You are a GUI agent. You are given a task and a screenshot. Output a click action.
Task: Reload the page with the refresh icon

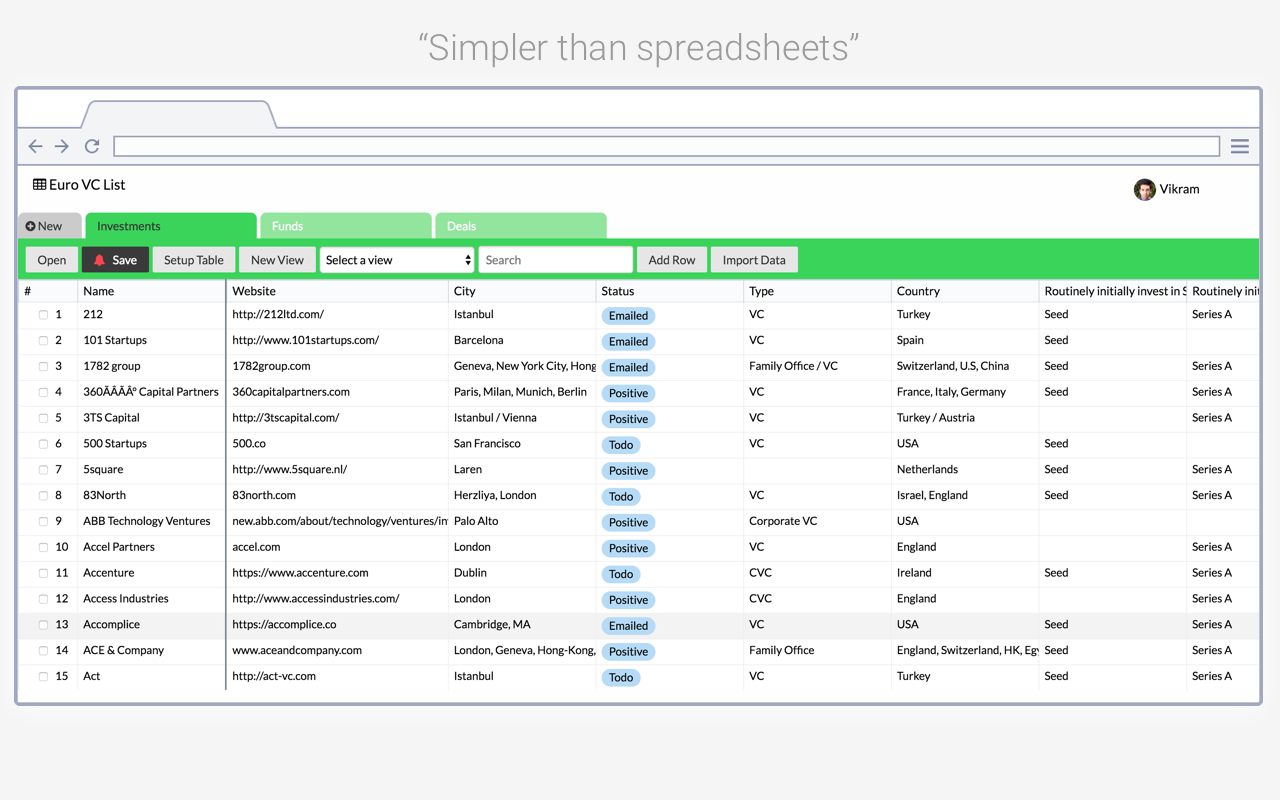pyautogui.click(x=92, y=146)
